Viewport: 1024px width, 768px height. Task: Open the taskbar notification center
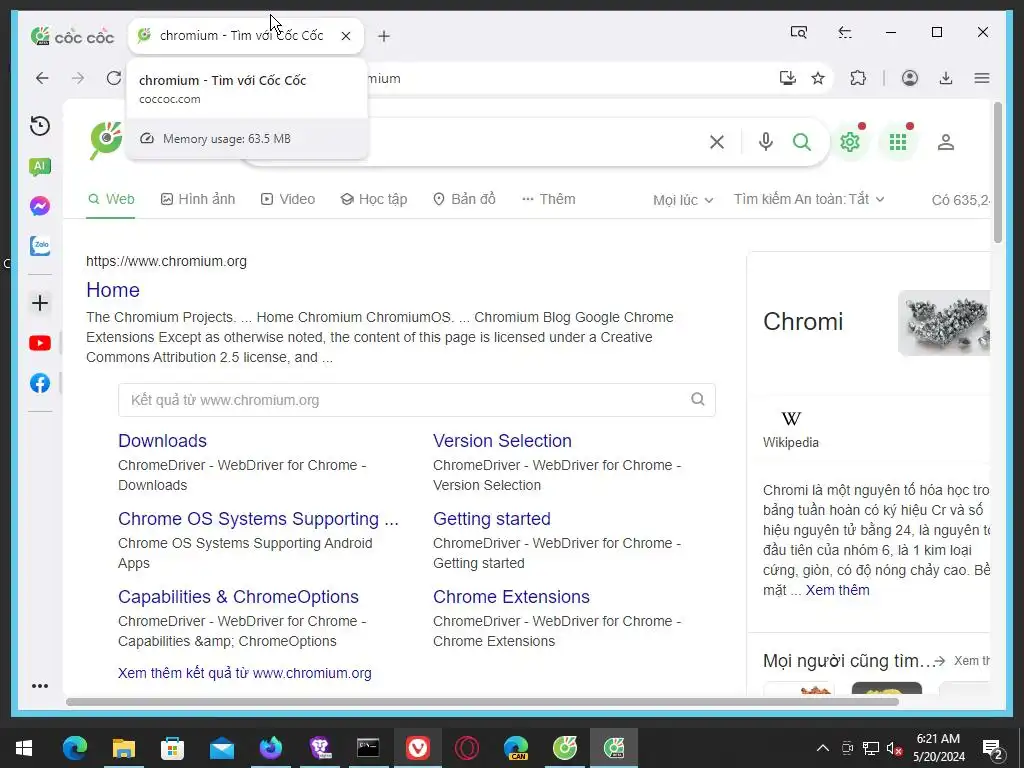pos(993,748)
